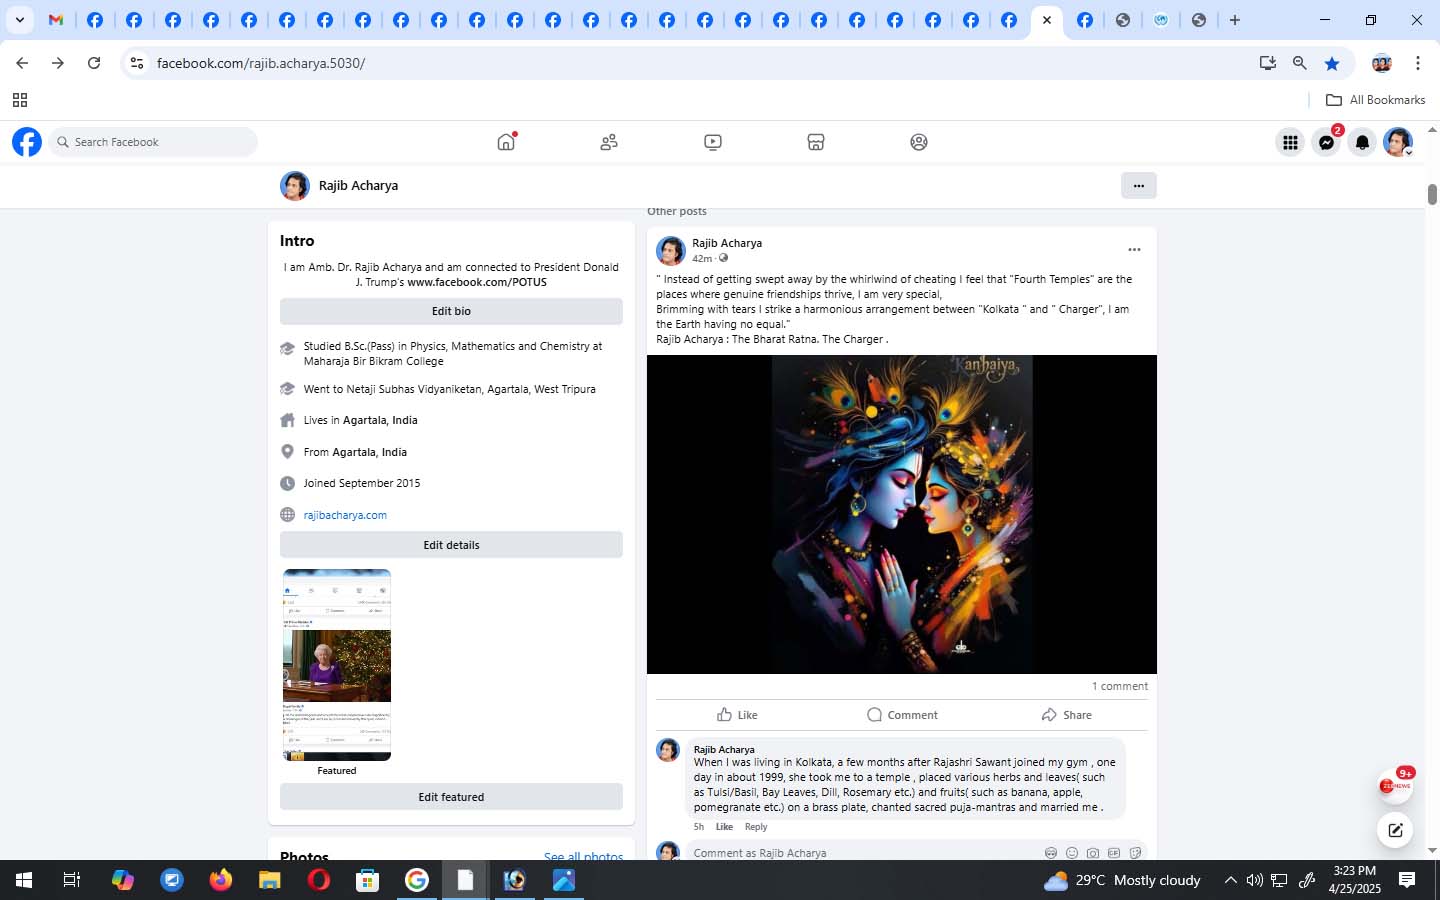Viewport: 1440px width, 900px height.
Task: Open the post's three-dot options menu
Action: pos(1134,250)
